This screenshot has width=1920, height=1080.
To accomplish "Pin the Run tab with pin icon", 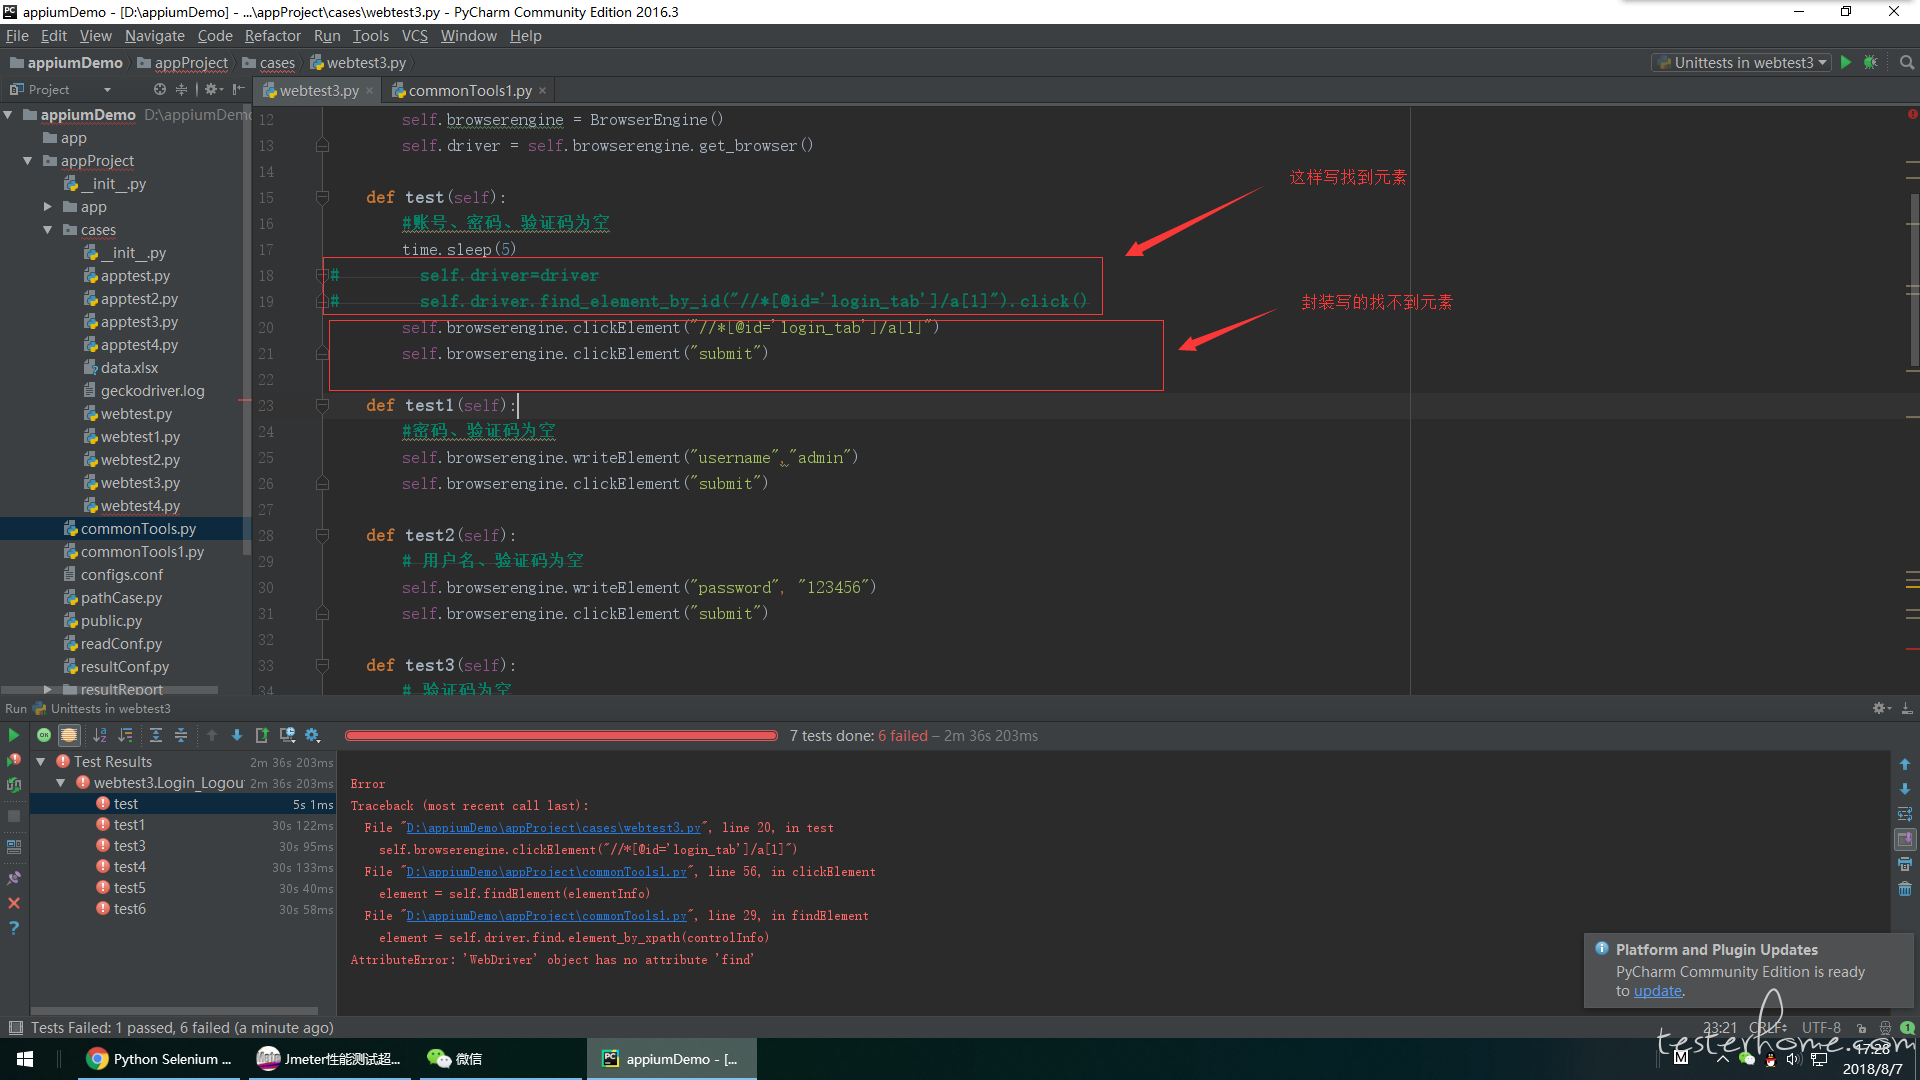I will click(x=14, y=877).
